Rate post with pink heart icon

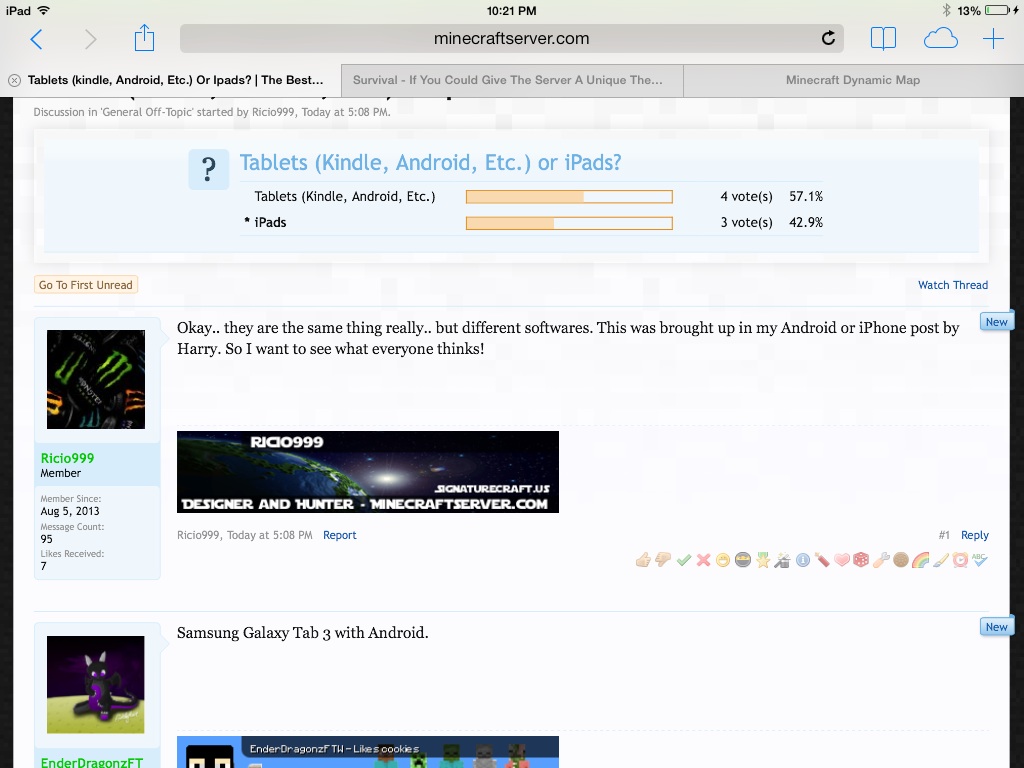point(842,560)
